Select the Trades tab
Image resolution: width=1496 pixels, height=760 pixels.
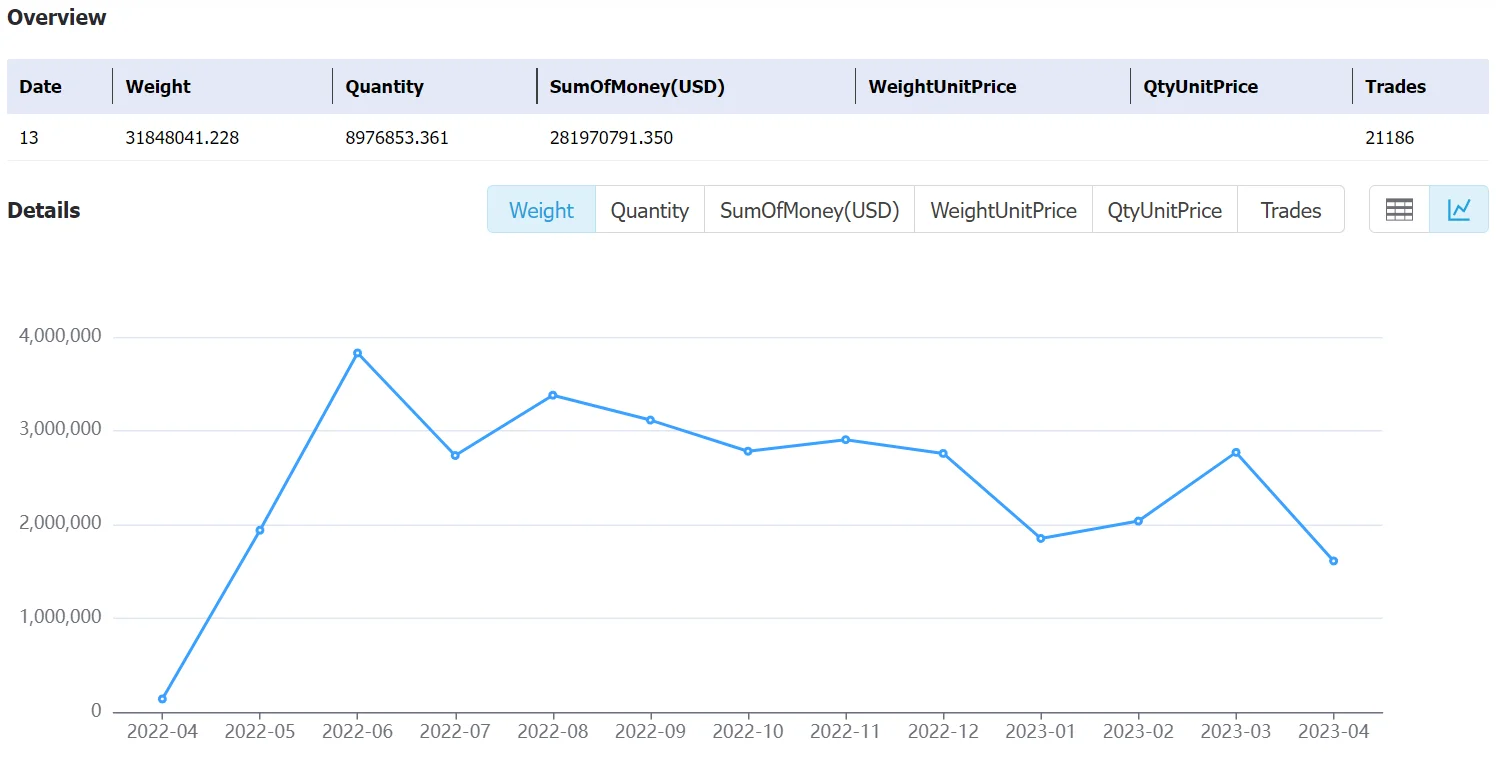tap(1291, 210)
